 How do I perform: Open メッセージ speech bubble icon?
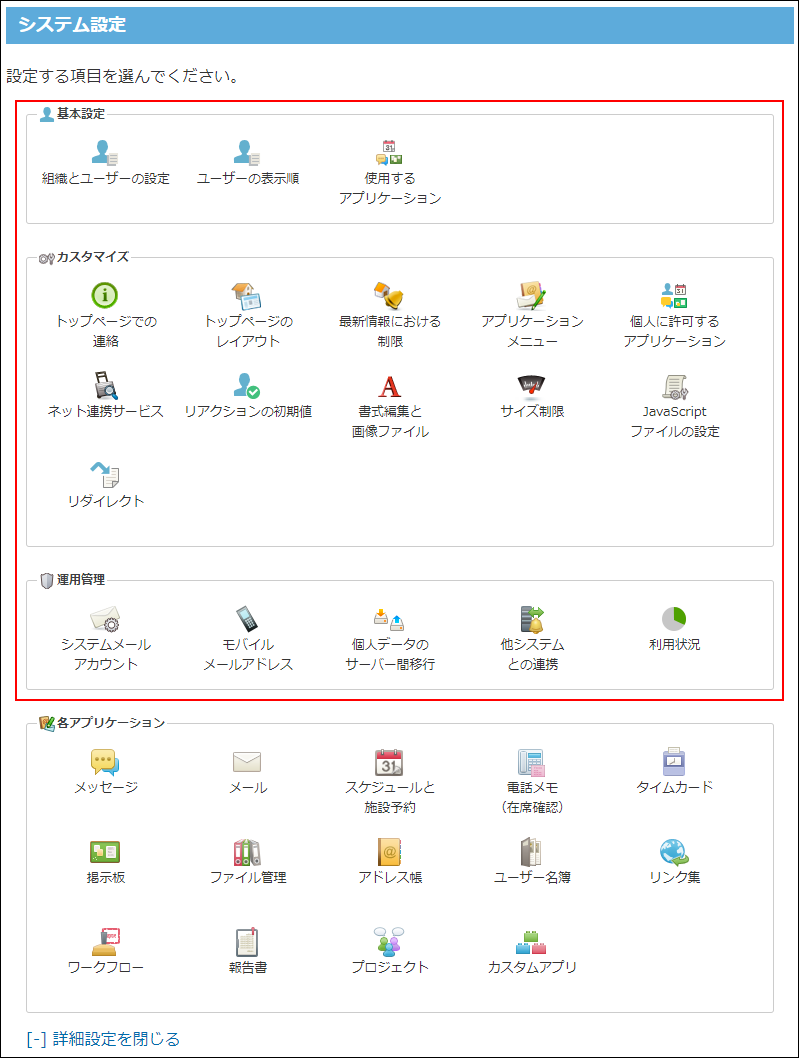[x=105, y=762]
